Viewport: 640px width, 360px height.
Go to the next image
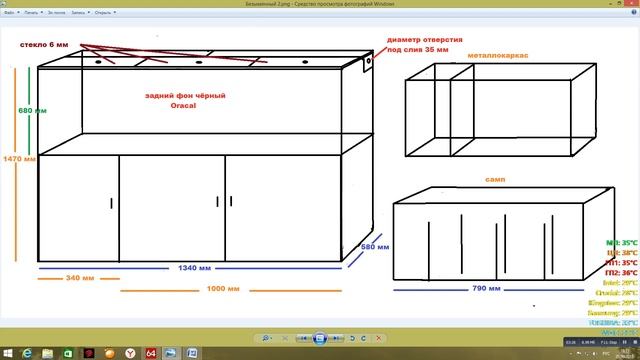click(336, 338)
